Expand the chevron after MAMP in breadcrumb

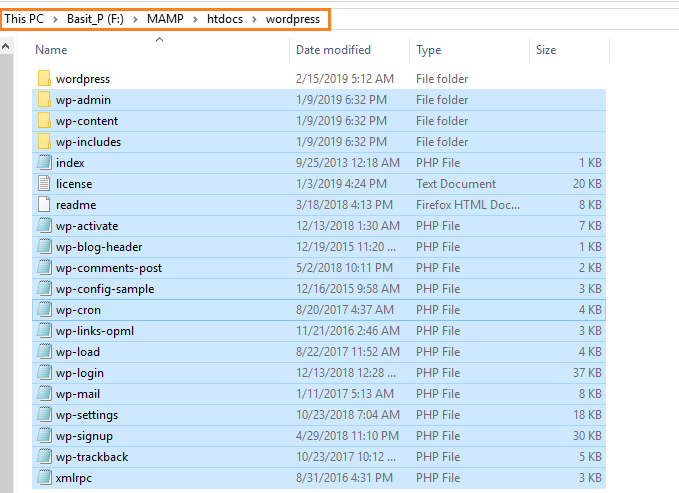(195, 19)
